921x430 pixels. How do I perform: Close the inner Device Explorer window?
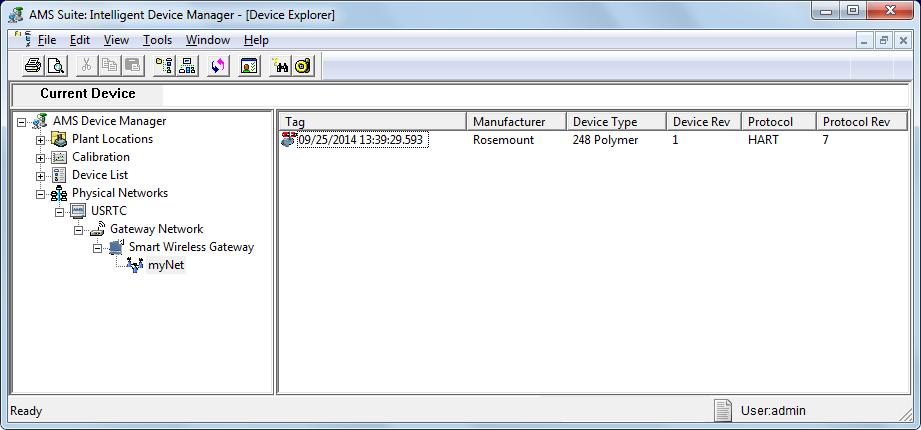pos(903,41)
